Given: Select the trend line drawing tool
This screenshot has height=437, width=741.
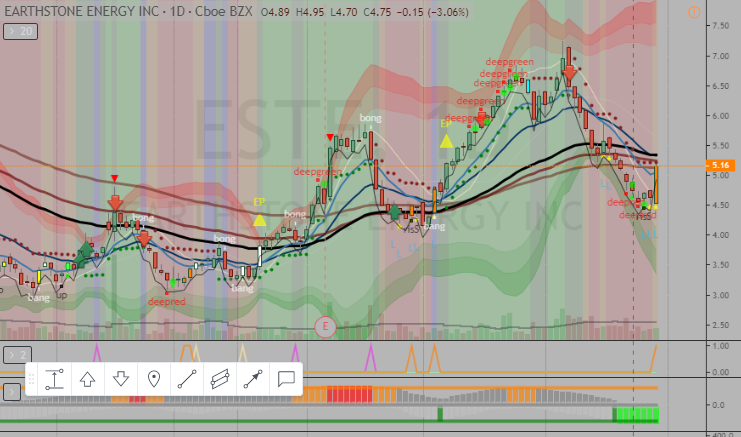Looking at the screenshot, I should coord(187,379).
